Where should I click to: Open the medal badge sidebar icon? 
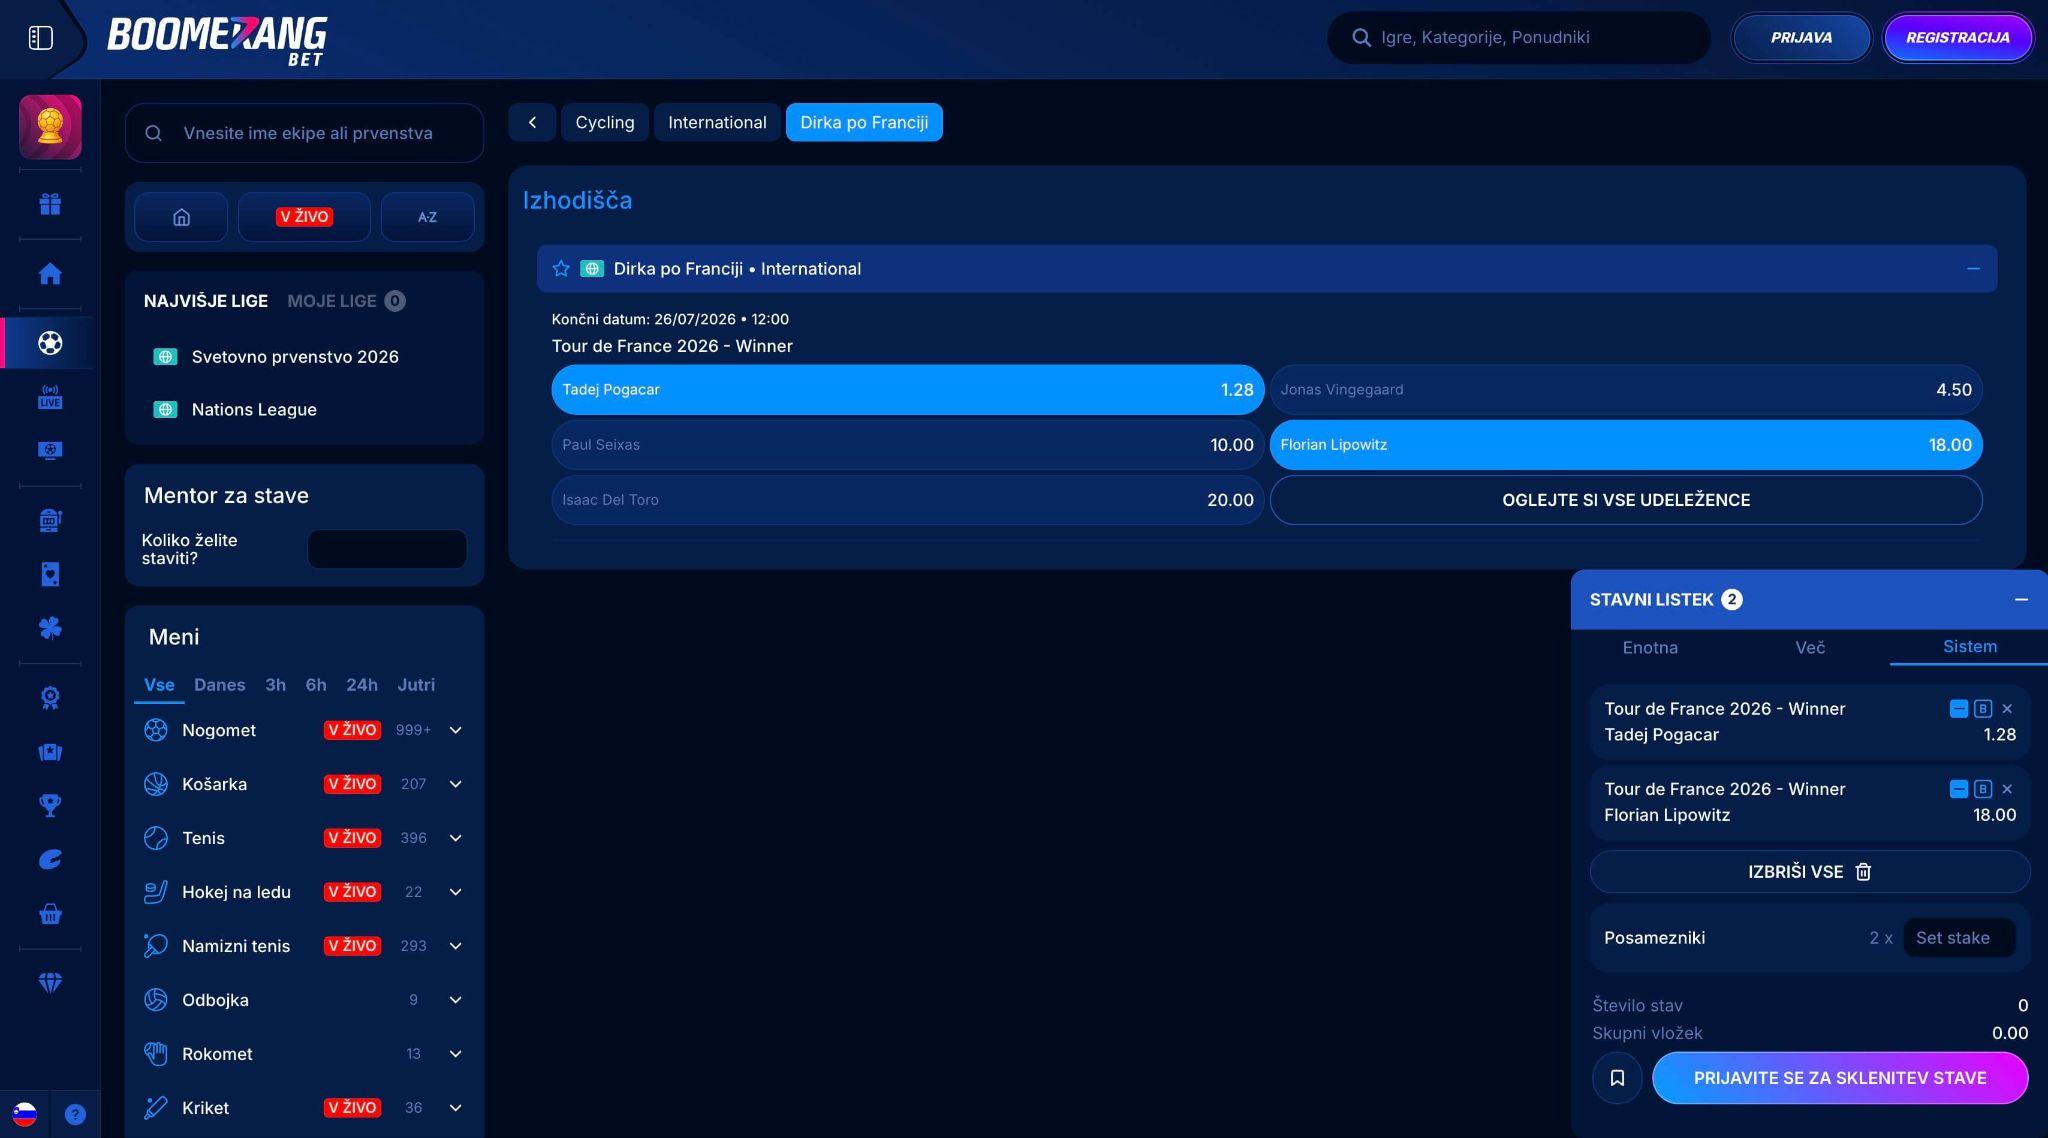click(50, 697)
